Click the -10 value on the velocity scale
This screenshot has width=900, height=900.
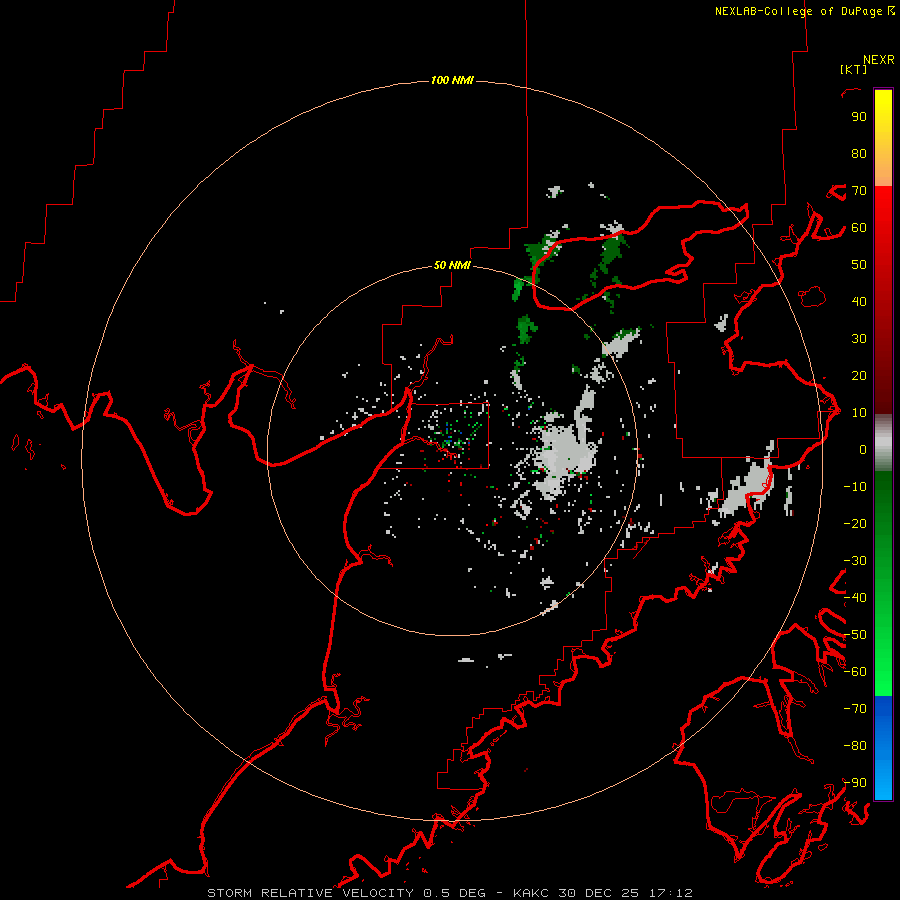click(855, 487)
